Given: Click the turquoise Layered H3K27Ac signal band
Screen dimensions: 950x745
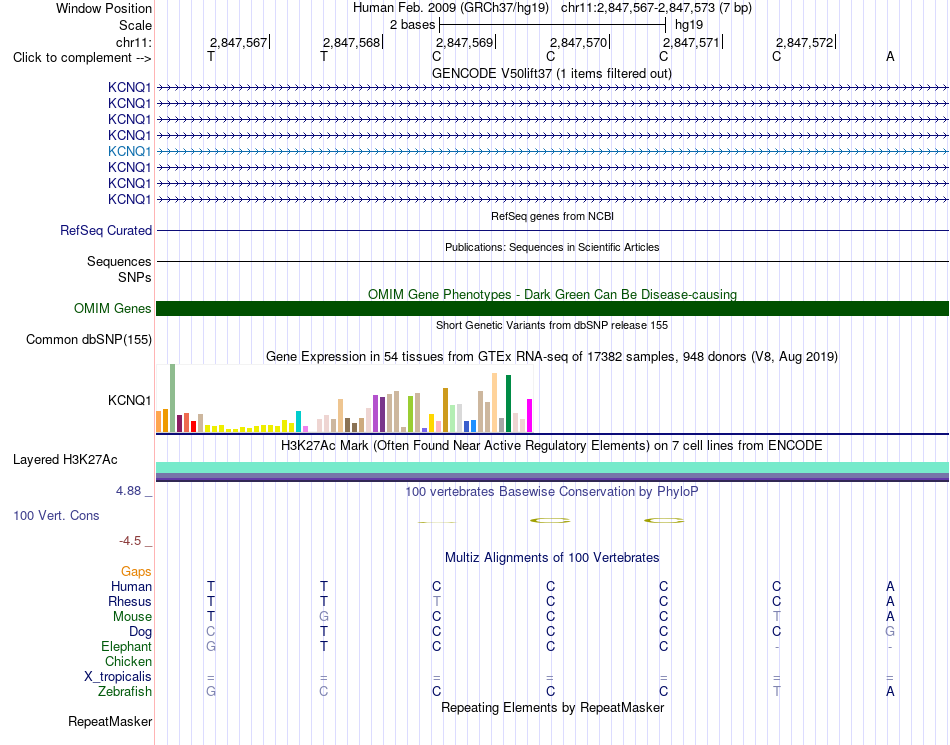Looking at the screenshot, I should (553, 468).
